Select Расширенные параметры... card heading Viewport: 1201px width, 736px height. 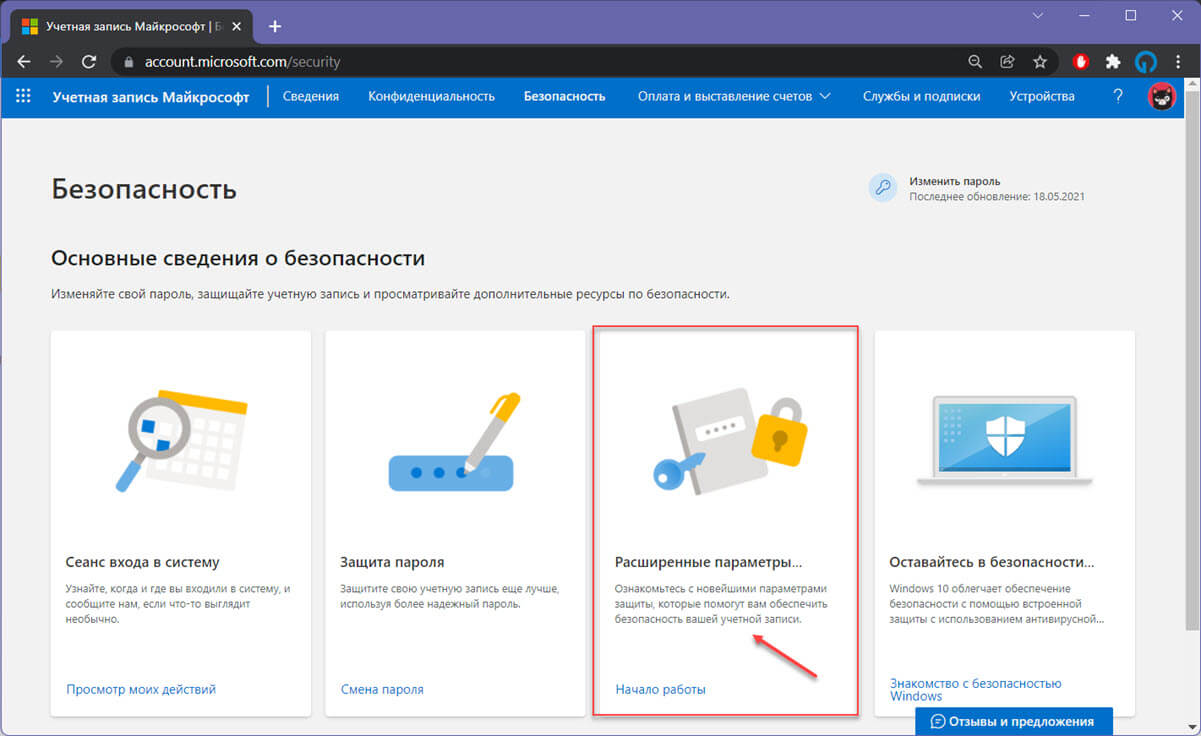point(709,562)
